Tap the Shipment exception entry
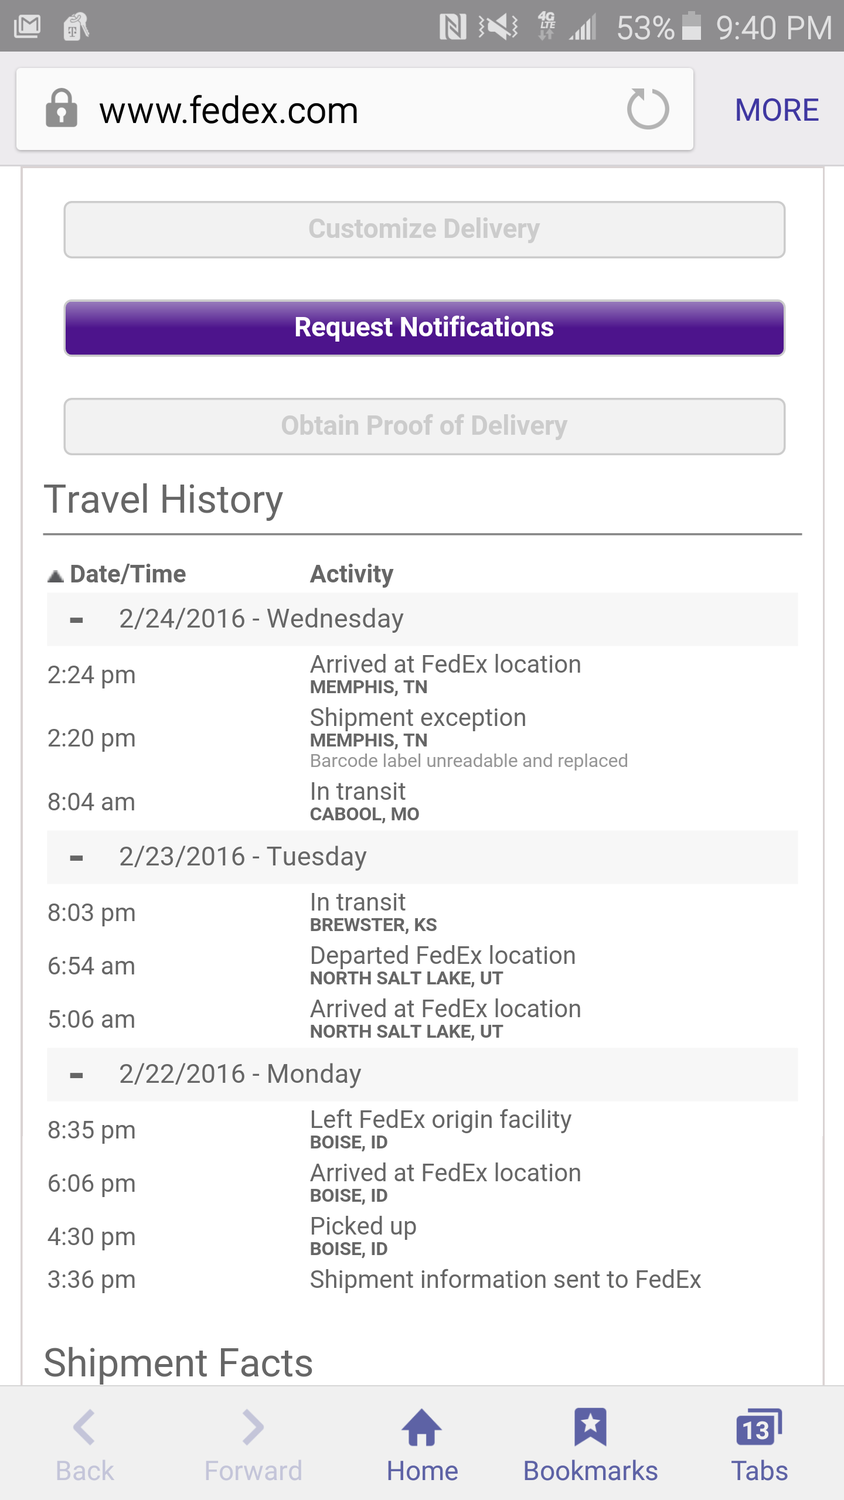The width and height of the screenshot is (844, 1500). pos(418,718)
